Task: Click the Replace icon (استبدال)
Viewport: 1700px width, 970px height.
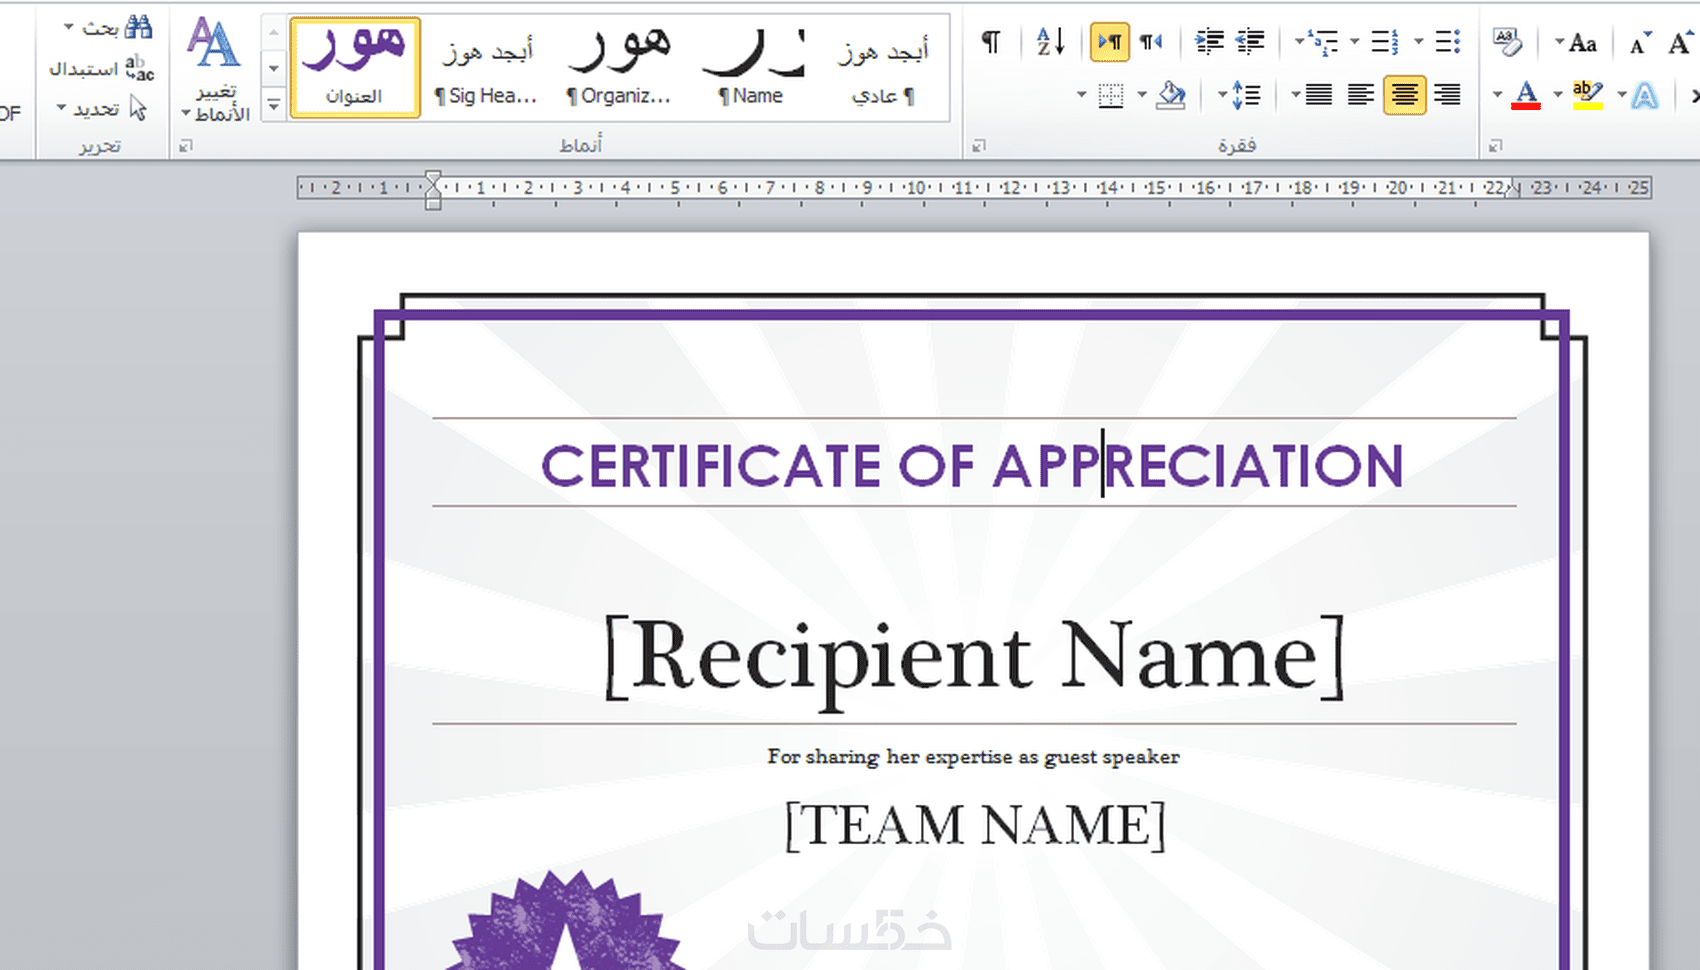Action: tap(139, 68)
